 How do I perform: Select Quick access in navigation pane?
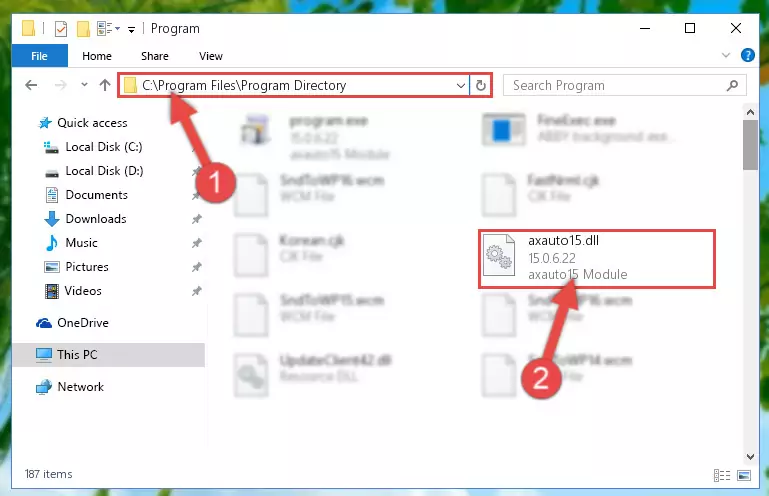pos(83,123)
